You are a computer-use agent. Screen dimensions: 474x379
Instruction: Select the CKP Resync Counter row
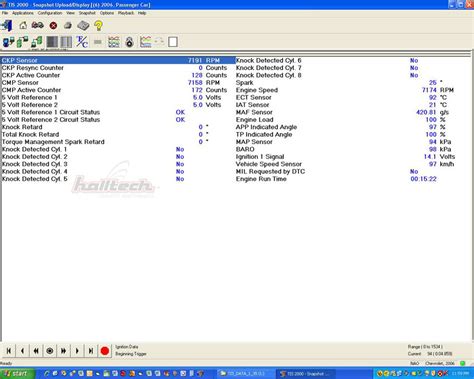pyautogui.click(x=118, y=68)
